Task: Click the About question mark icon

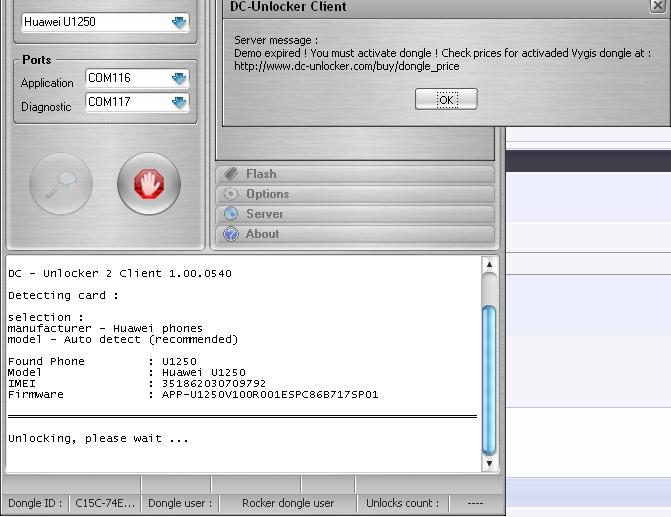Action: coord(231,234)
